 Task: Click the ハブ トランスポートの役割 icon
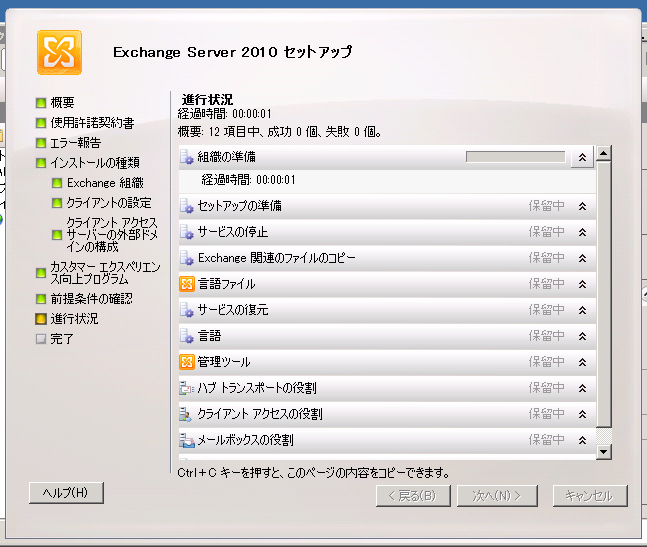point(187,388)
